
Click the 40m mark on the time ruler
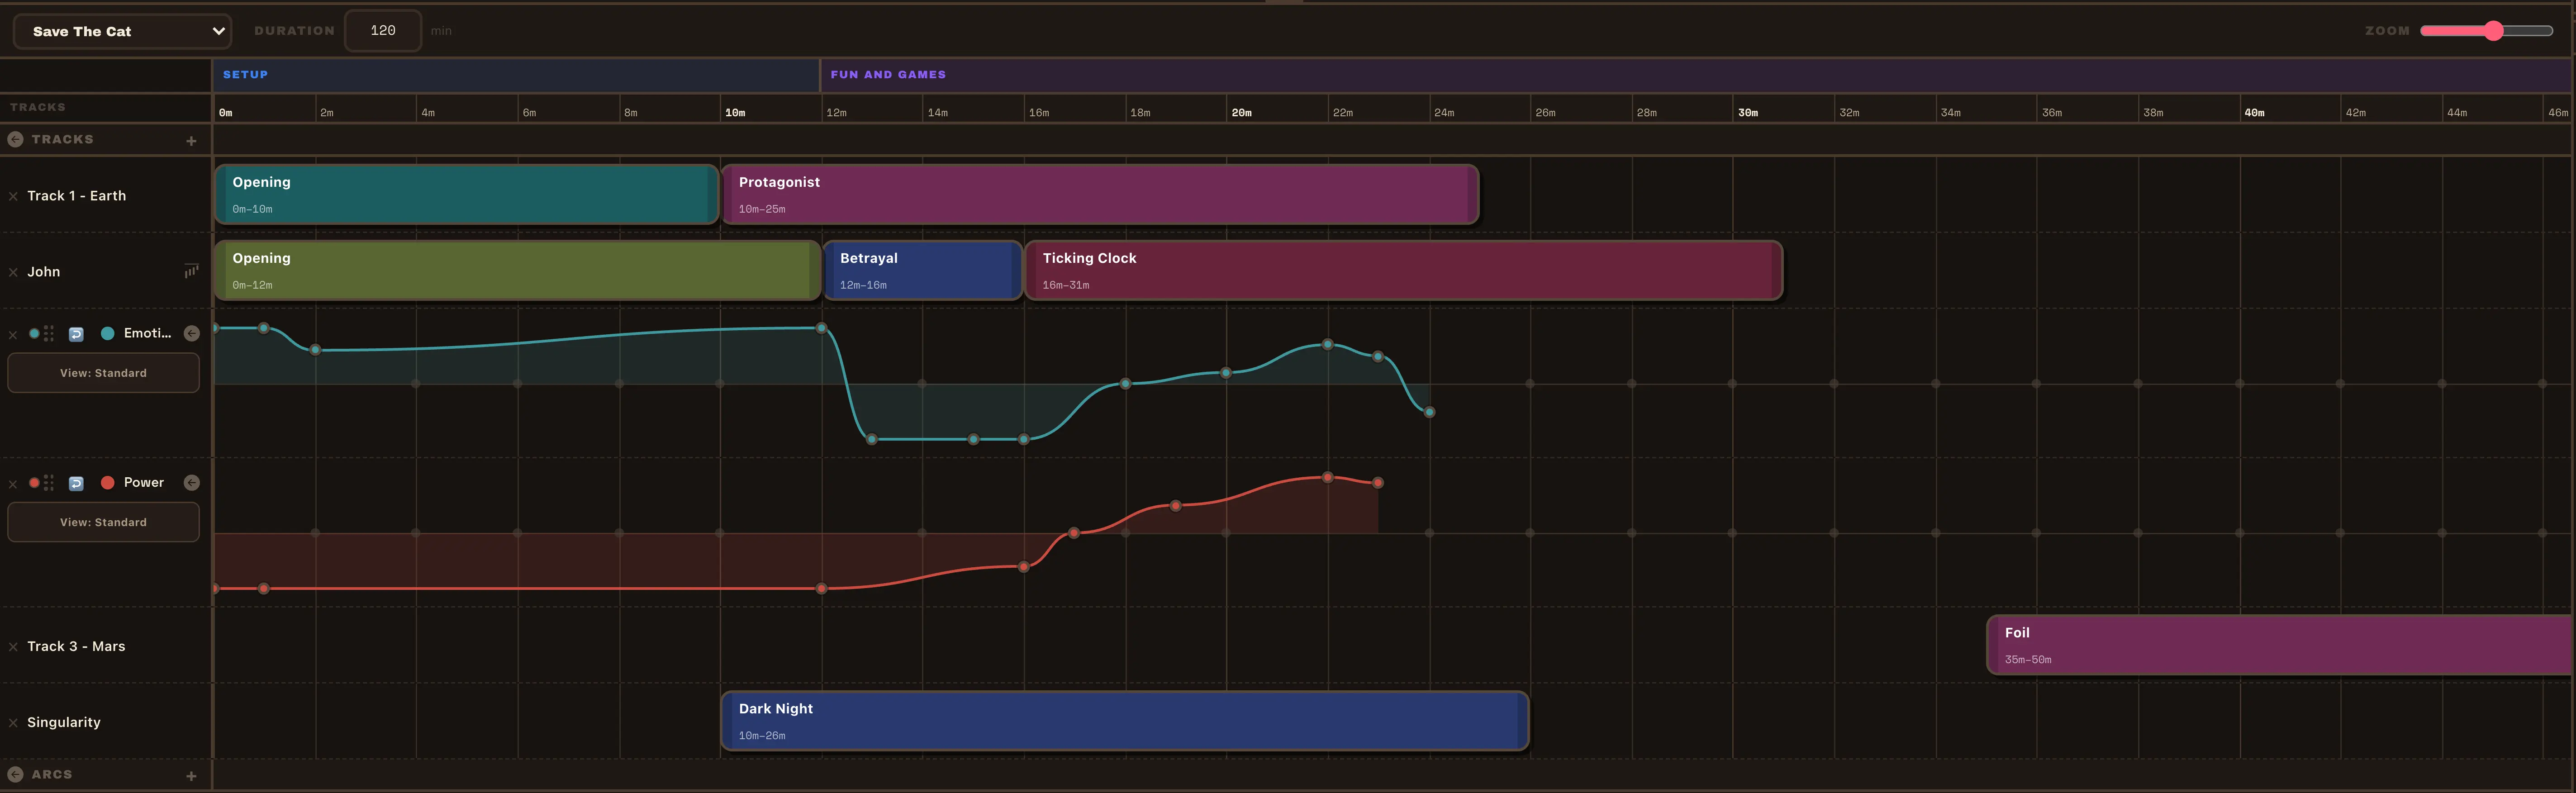[x=2254, y=113]
